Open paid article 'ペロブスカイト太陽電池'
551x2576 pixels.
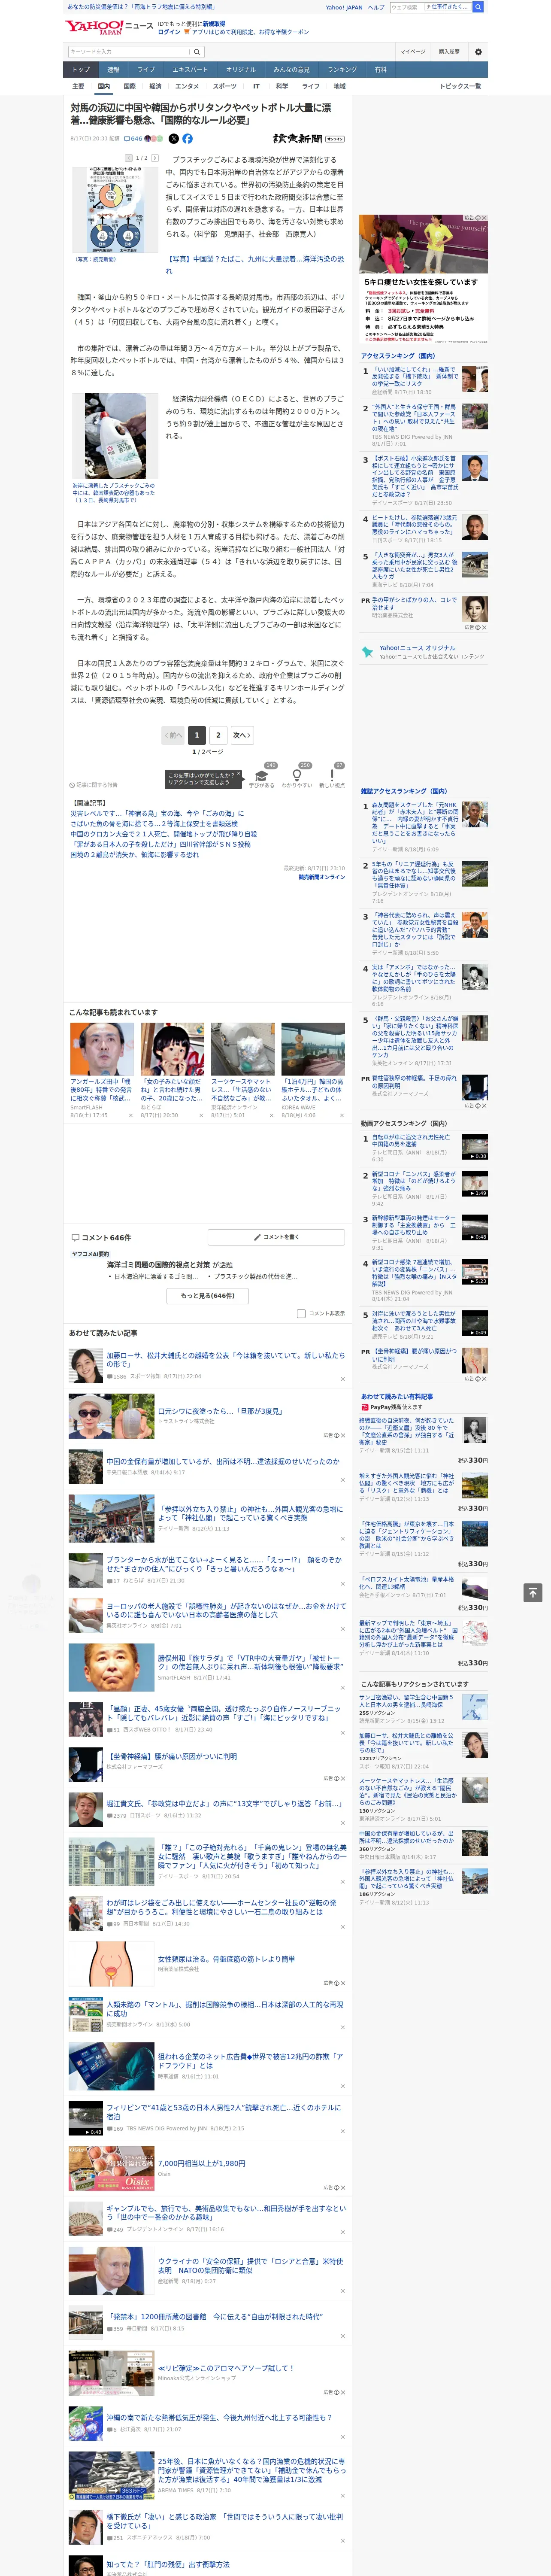click(x=407, y=1583)
